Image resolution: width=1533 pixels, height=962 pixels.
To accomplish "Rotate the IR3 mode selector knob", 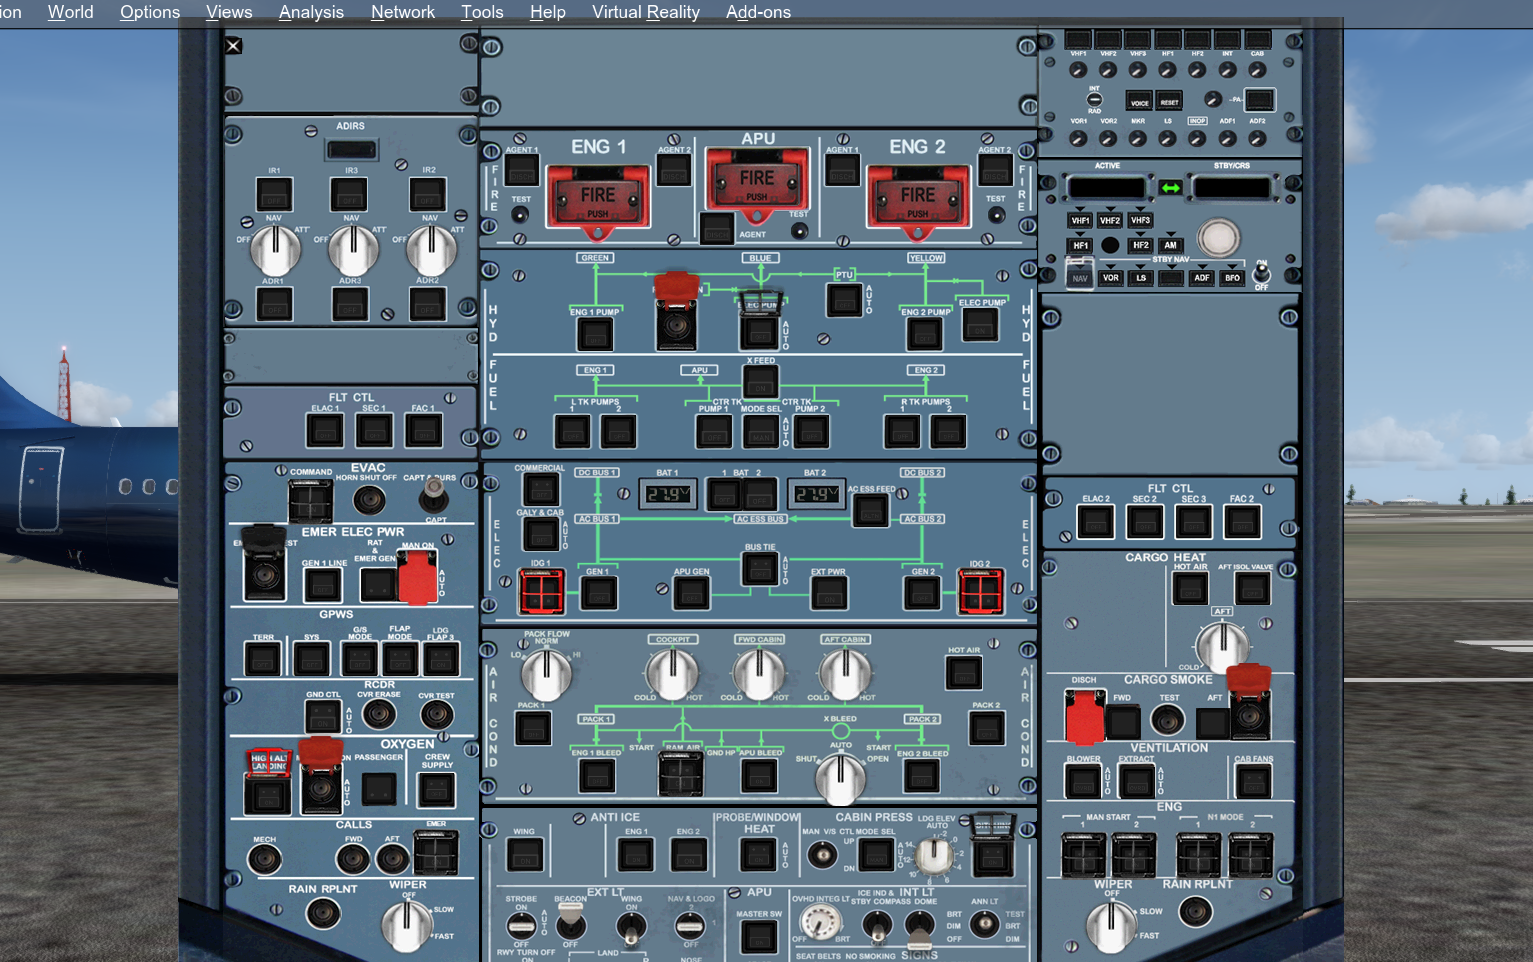I will (352, 250).
